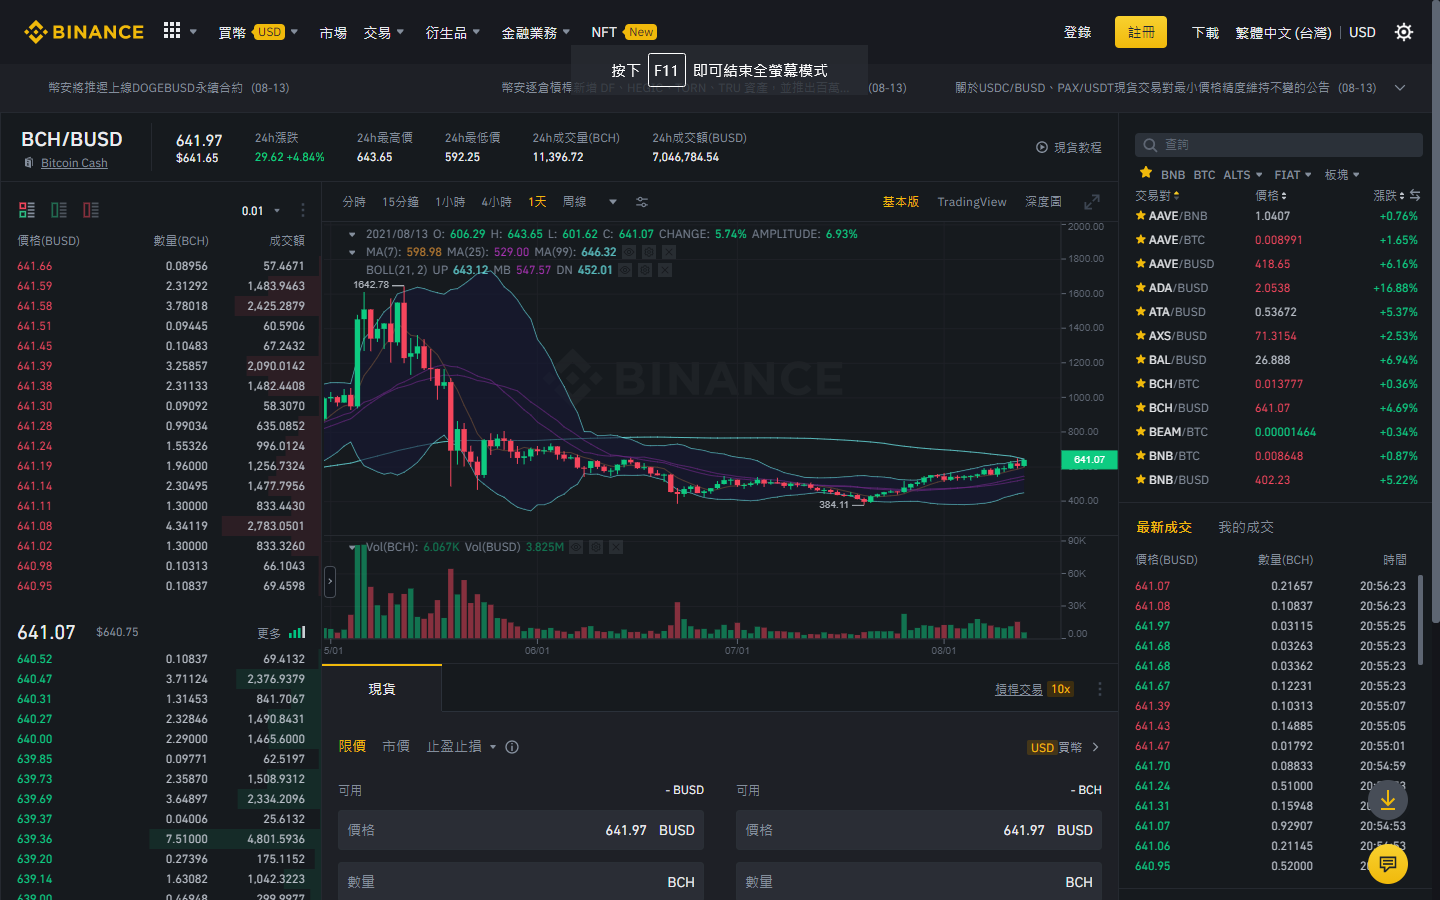Select the 市價 market order tab

tap(396, 747)
